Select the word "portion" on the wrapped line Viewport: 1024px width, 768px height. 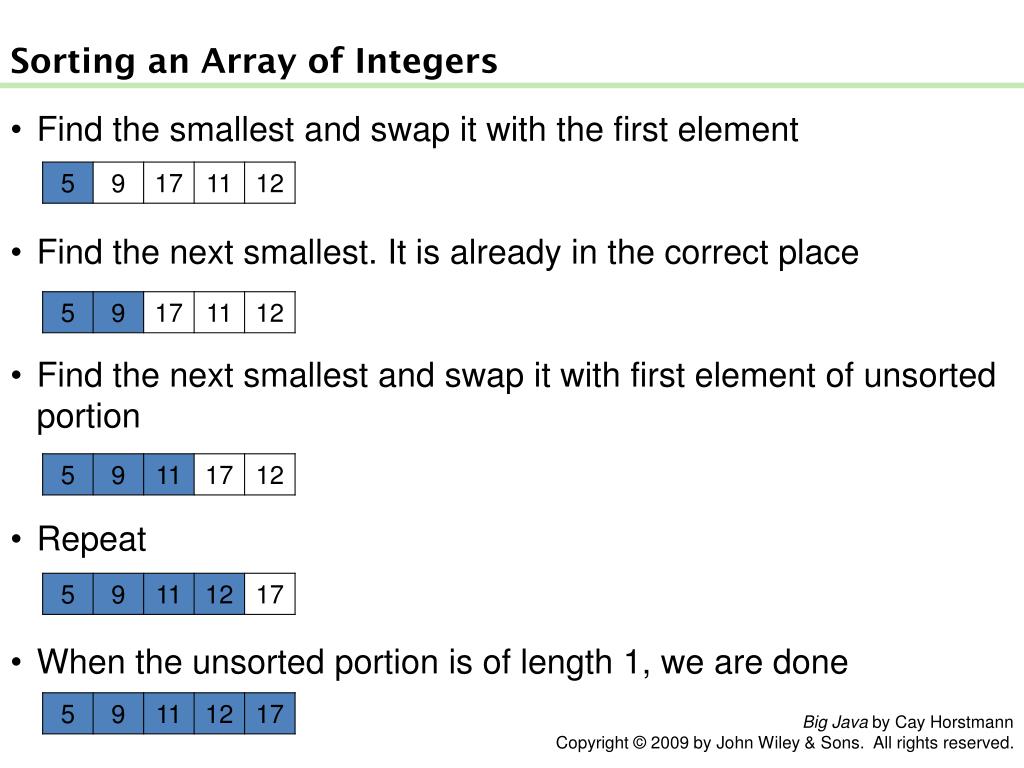click(88, 416)
